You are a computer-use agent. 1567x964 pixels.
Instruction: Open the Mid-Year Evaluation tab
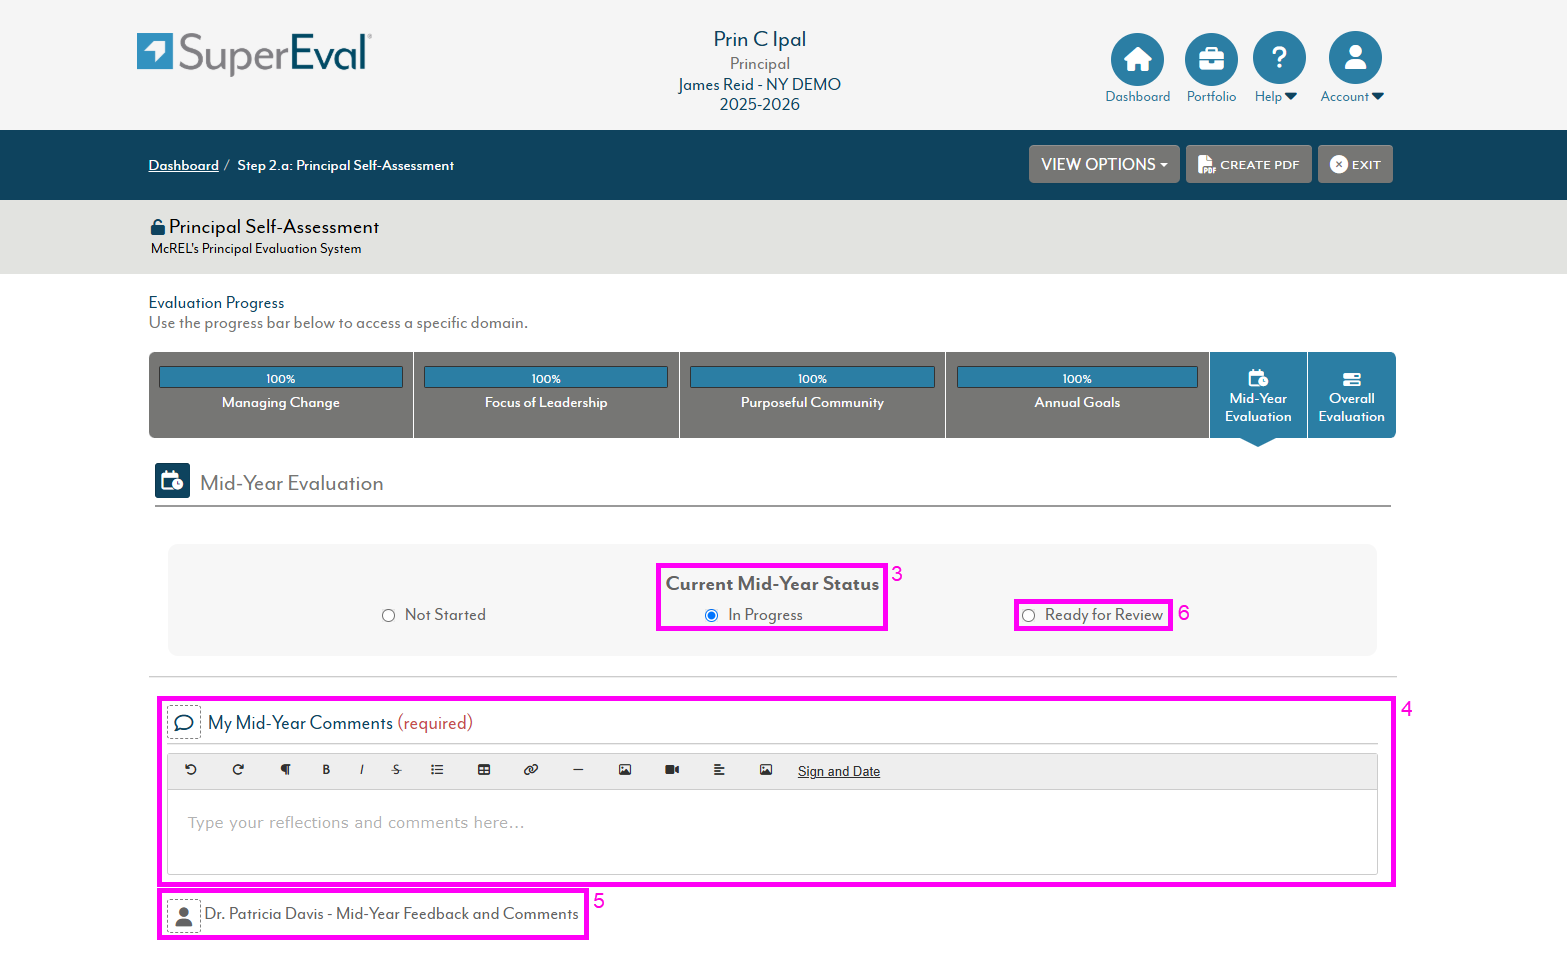coord(1258,396)
